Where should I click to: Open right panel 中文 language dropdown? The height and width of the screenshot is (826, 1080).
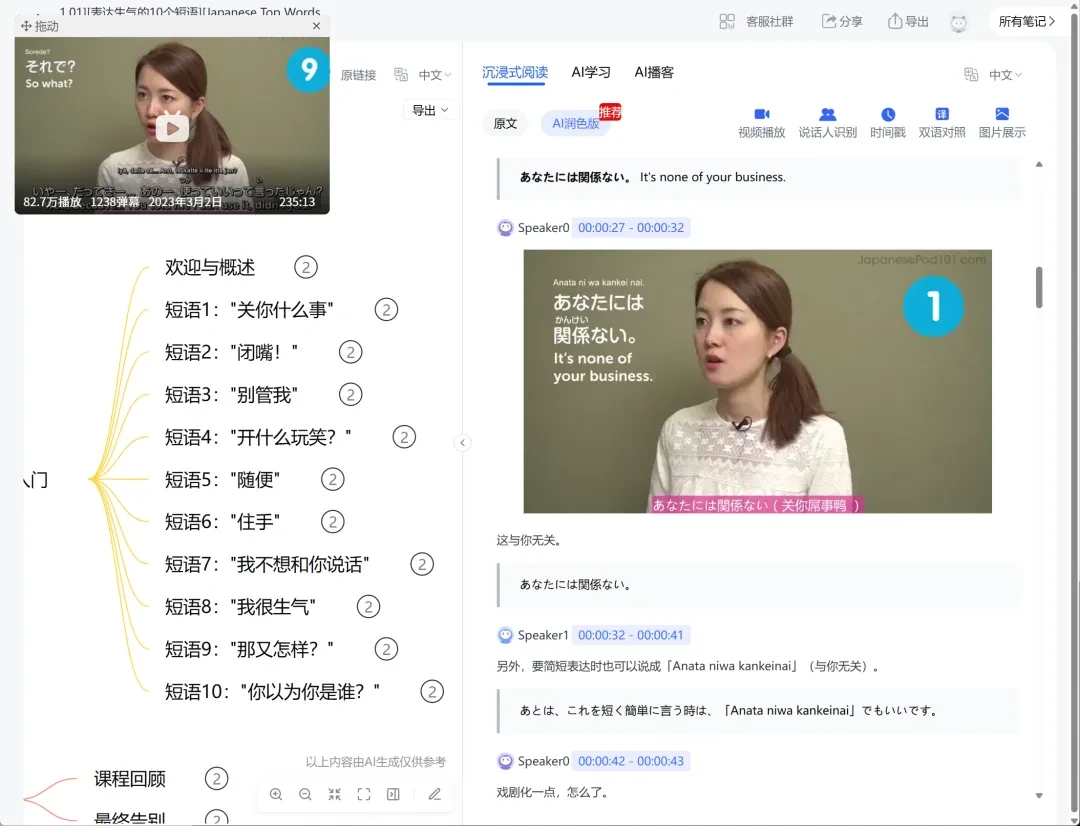(x=1006, y=75)
